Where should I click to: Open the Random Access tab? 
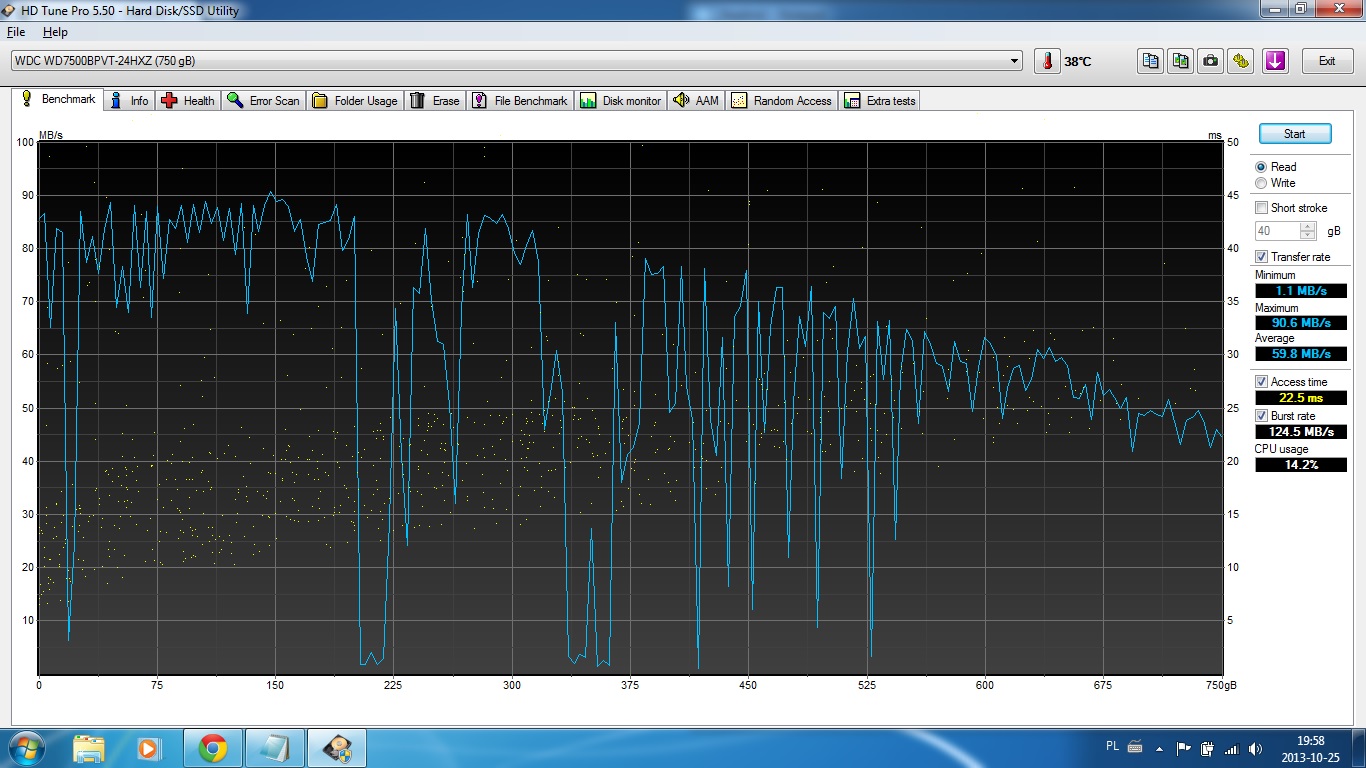[x=782, y=101]
